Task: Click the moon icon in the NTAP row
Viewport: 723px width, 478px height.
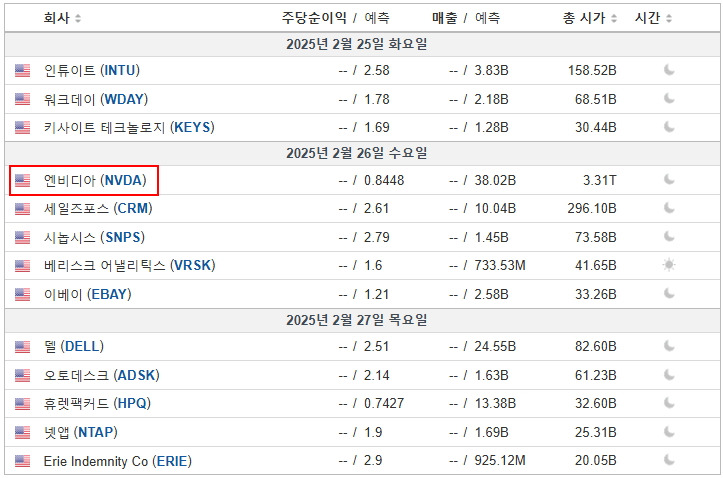Action: pyautogui.click(x=669, y=432)
